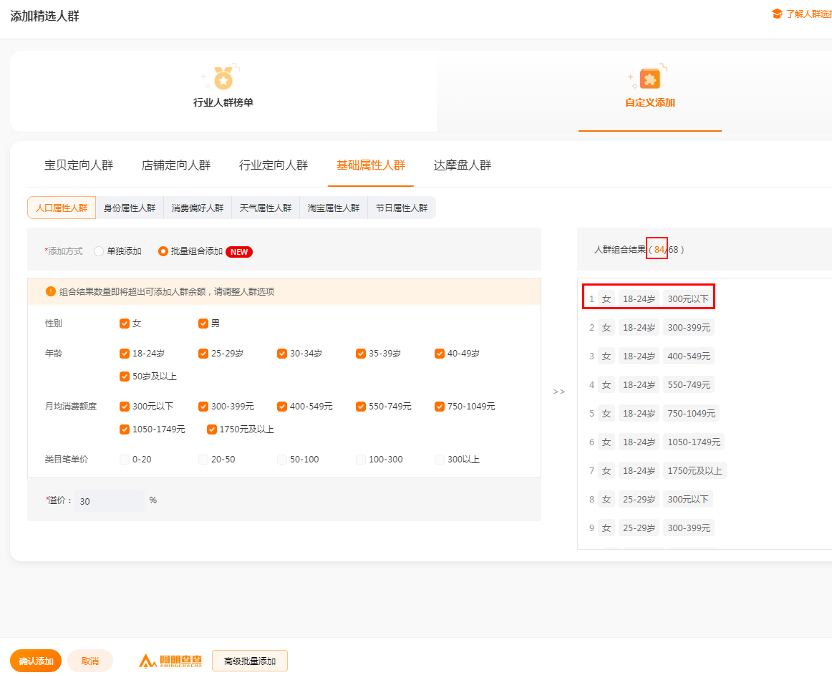The image size is (832, 676).
Task: Click the 取消 button
Action: click(x=90, y=661)
